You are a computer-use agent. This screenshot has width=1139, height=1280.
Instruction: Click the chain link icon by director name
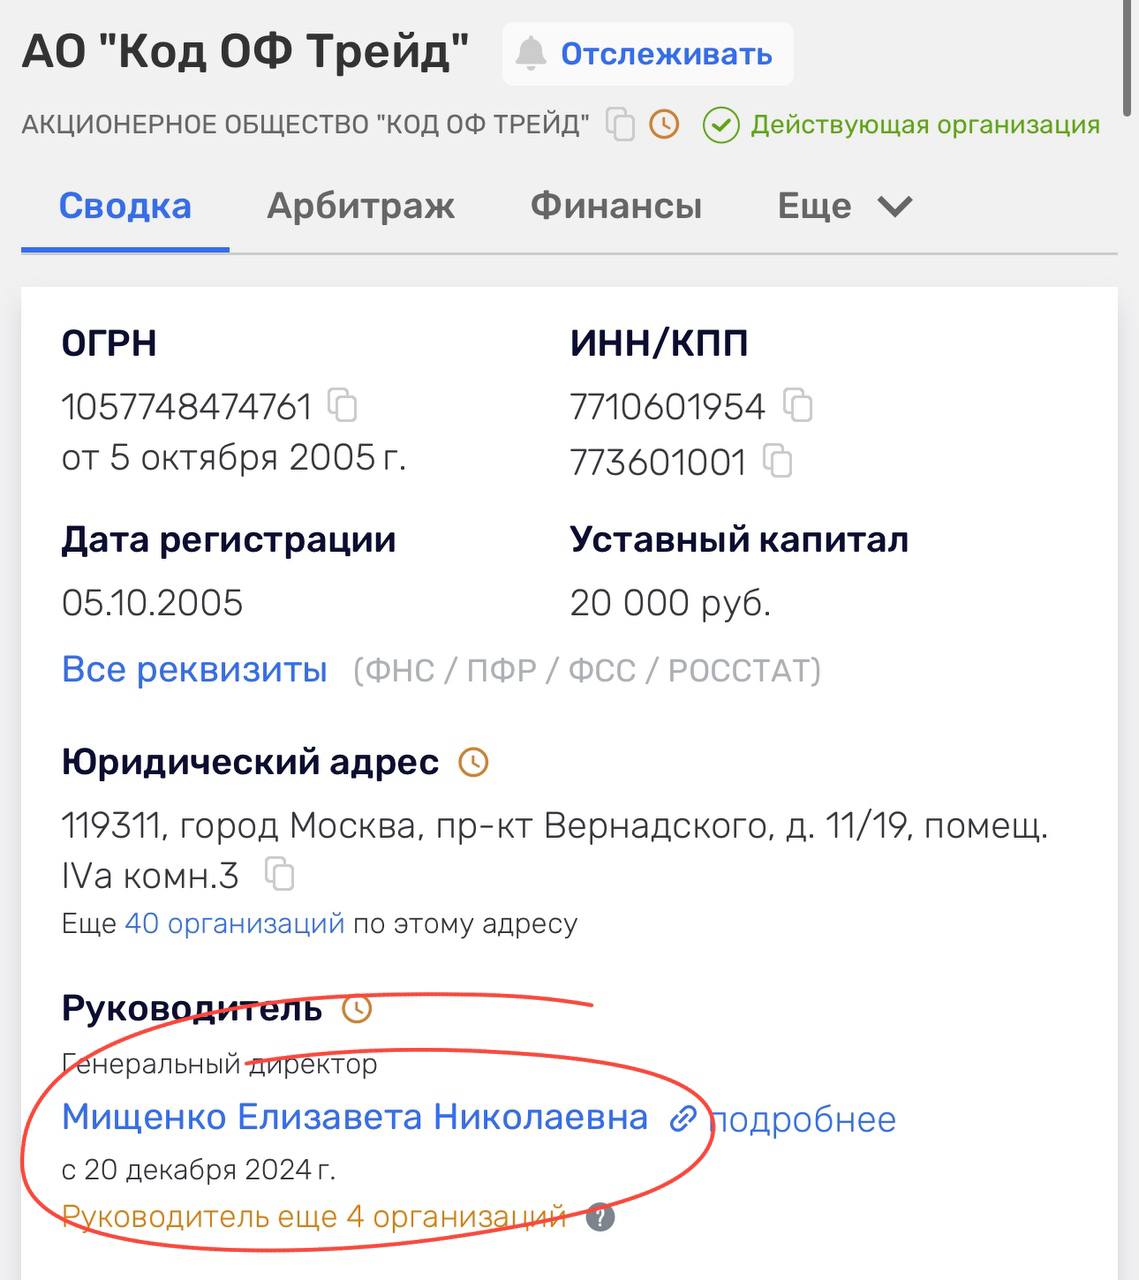(683, 1118)
